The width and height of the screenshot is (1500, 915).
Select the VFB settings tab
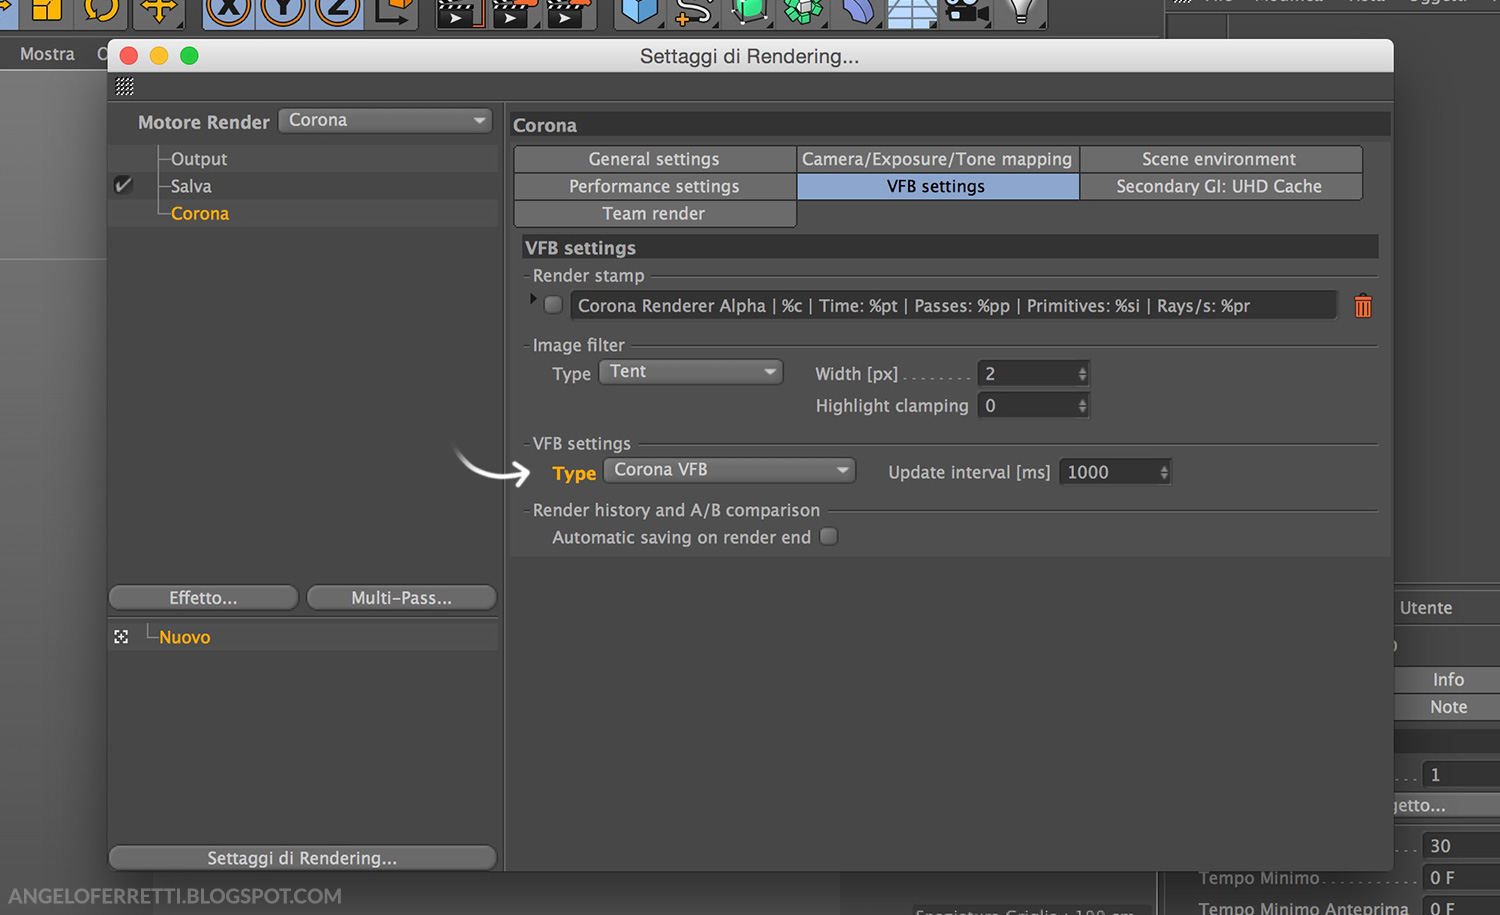tap(937, 186)
